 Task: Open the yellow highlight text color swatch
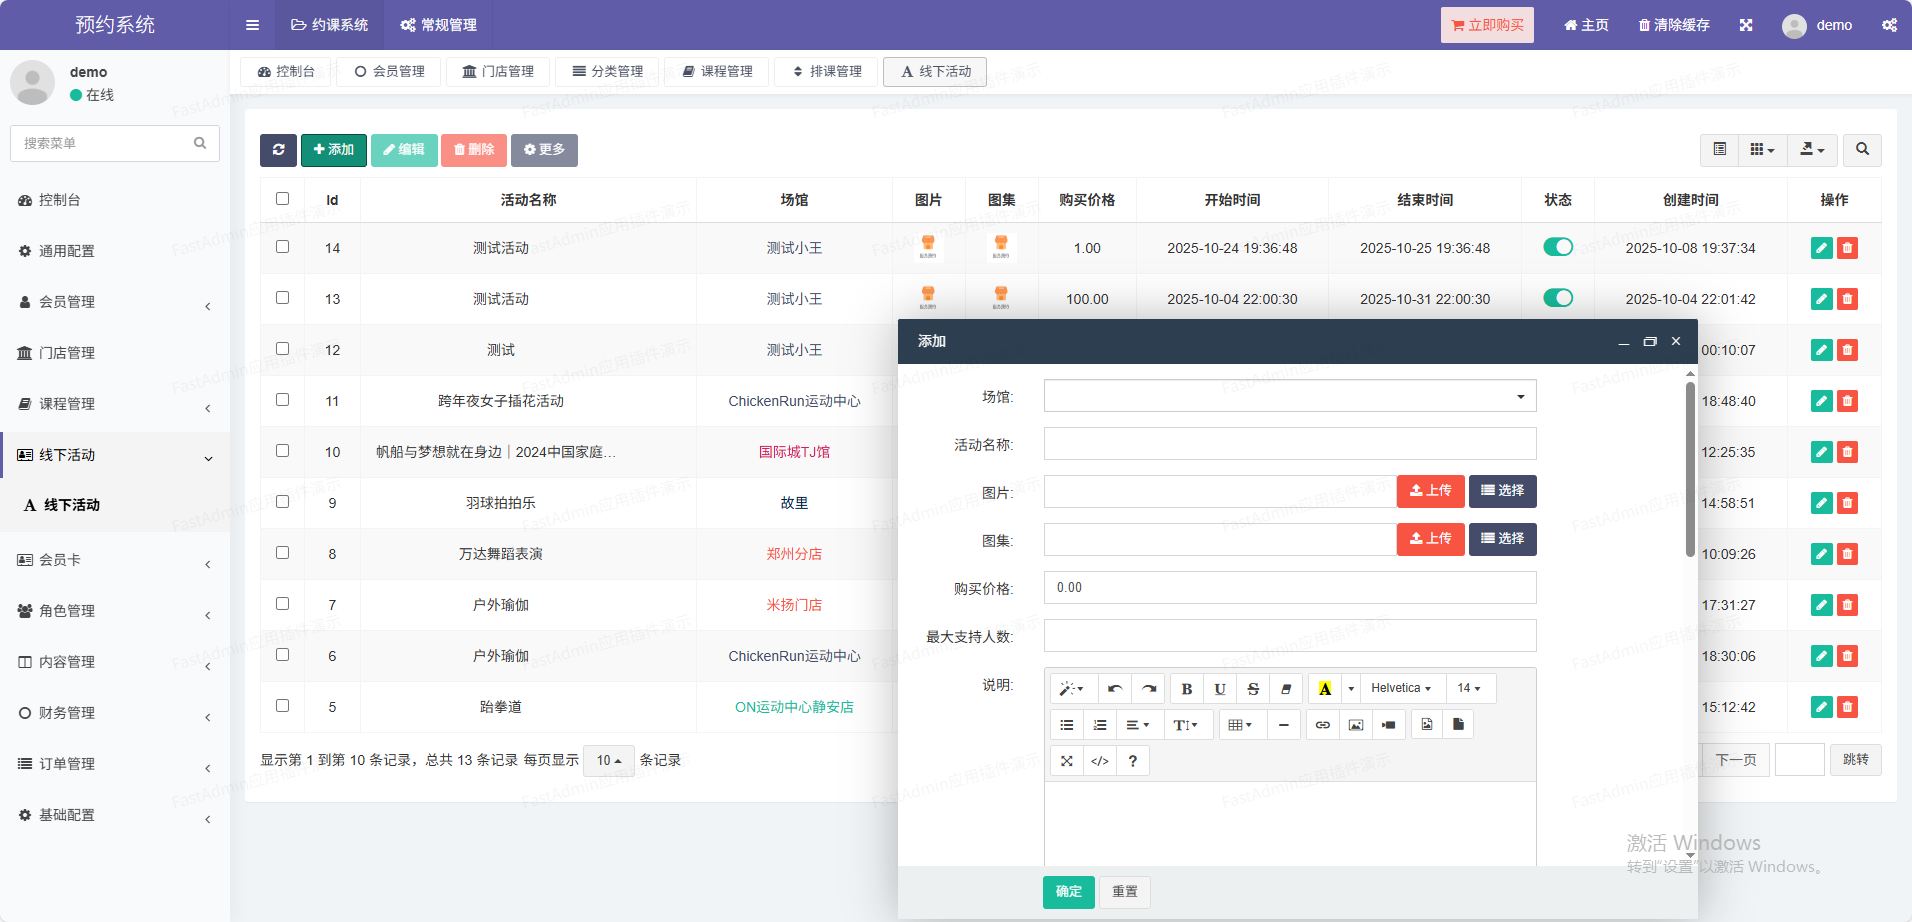point(1325,689)
